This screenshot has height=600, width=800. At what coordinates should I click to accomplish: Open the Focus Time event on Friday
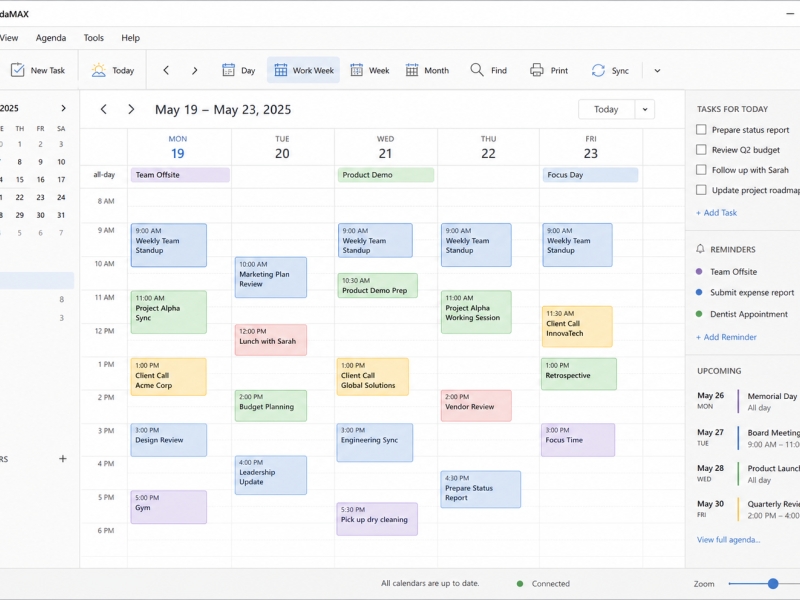coord(578,440)
